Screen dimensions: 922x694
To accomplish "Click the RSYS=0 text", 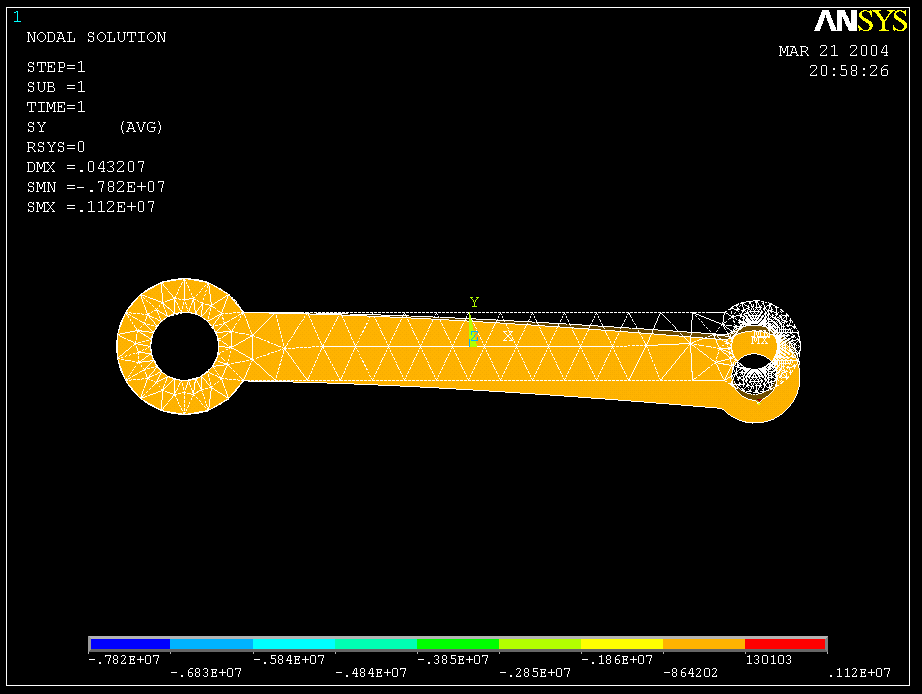I will click(56, 147).
